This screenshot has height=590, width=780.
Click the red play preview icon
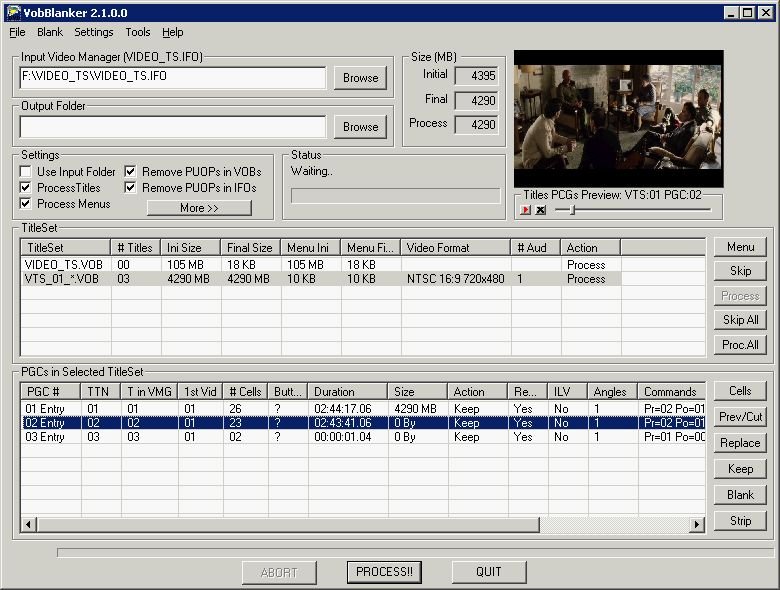click(x=526, y=210)
